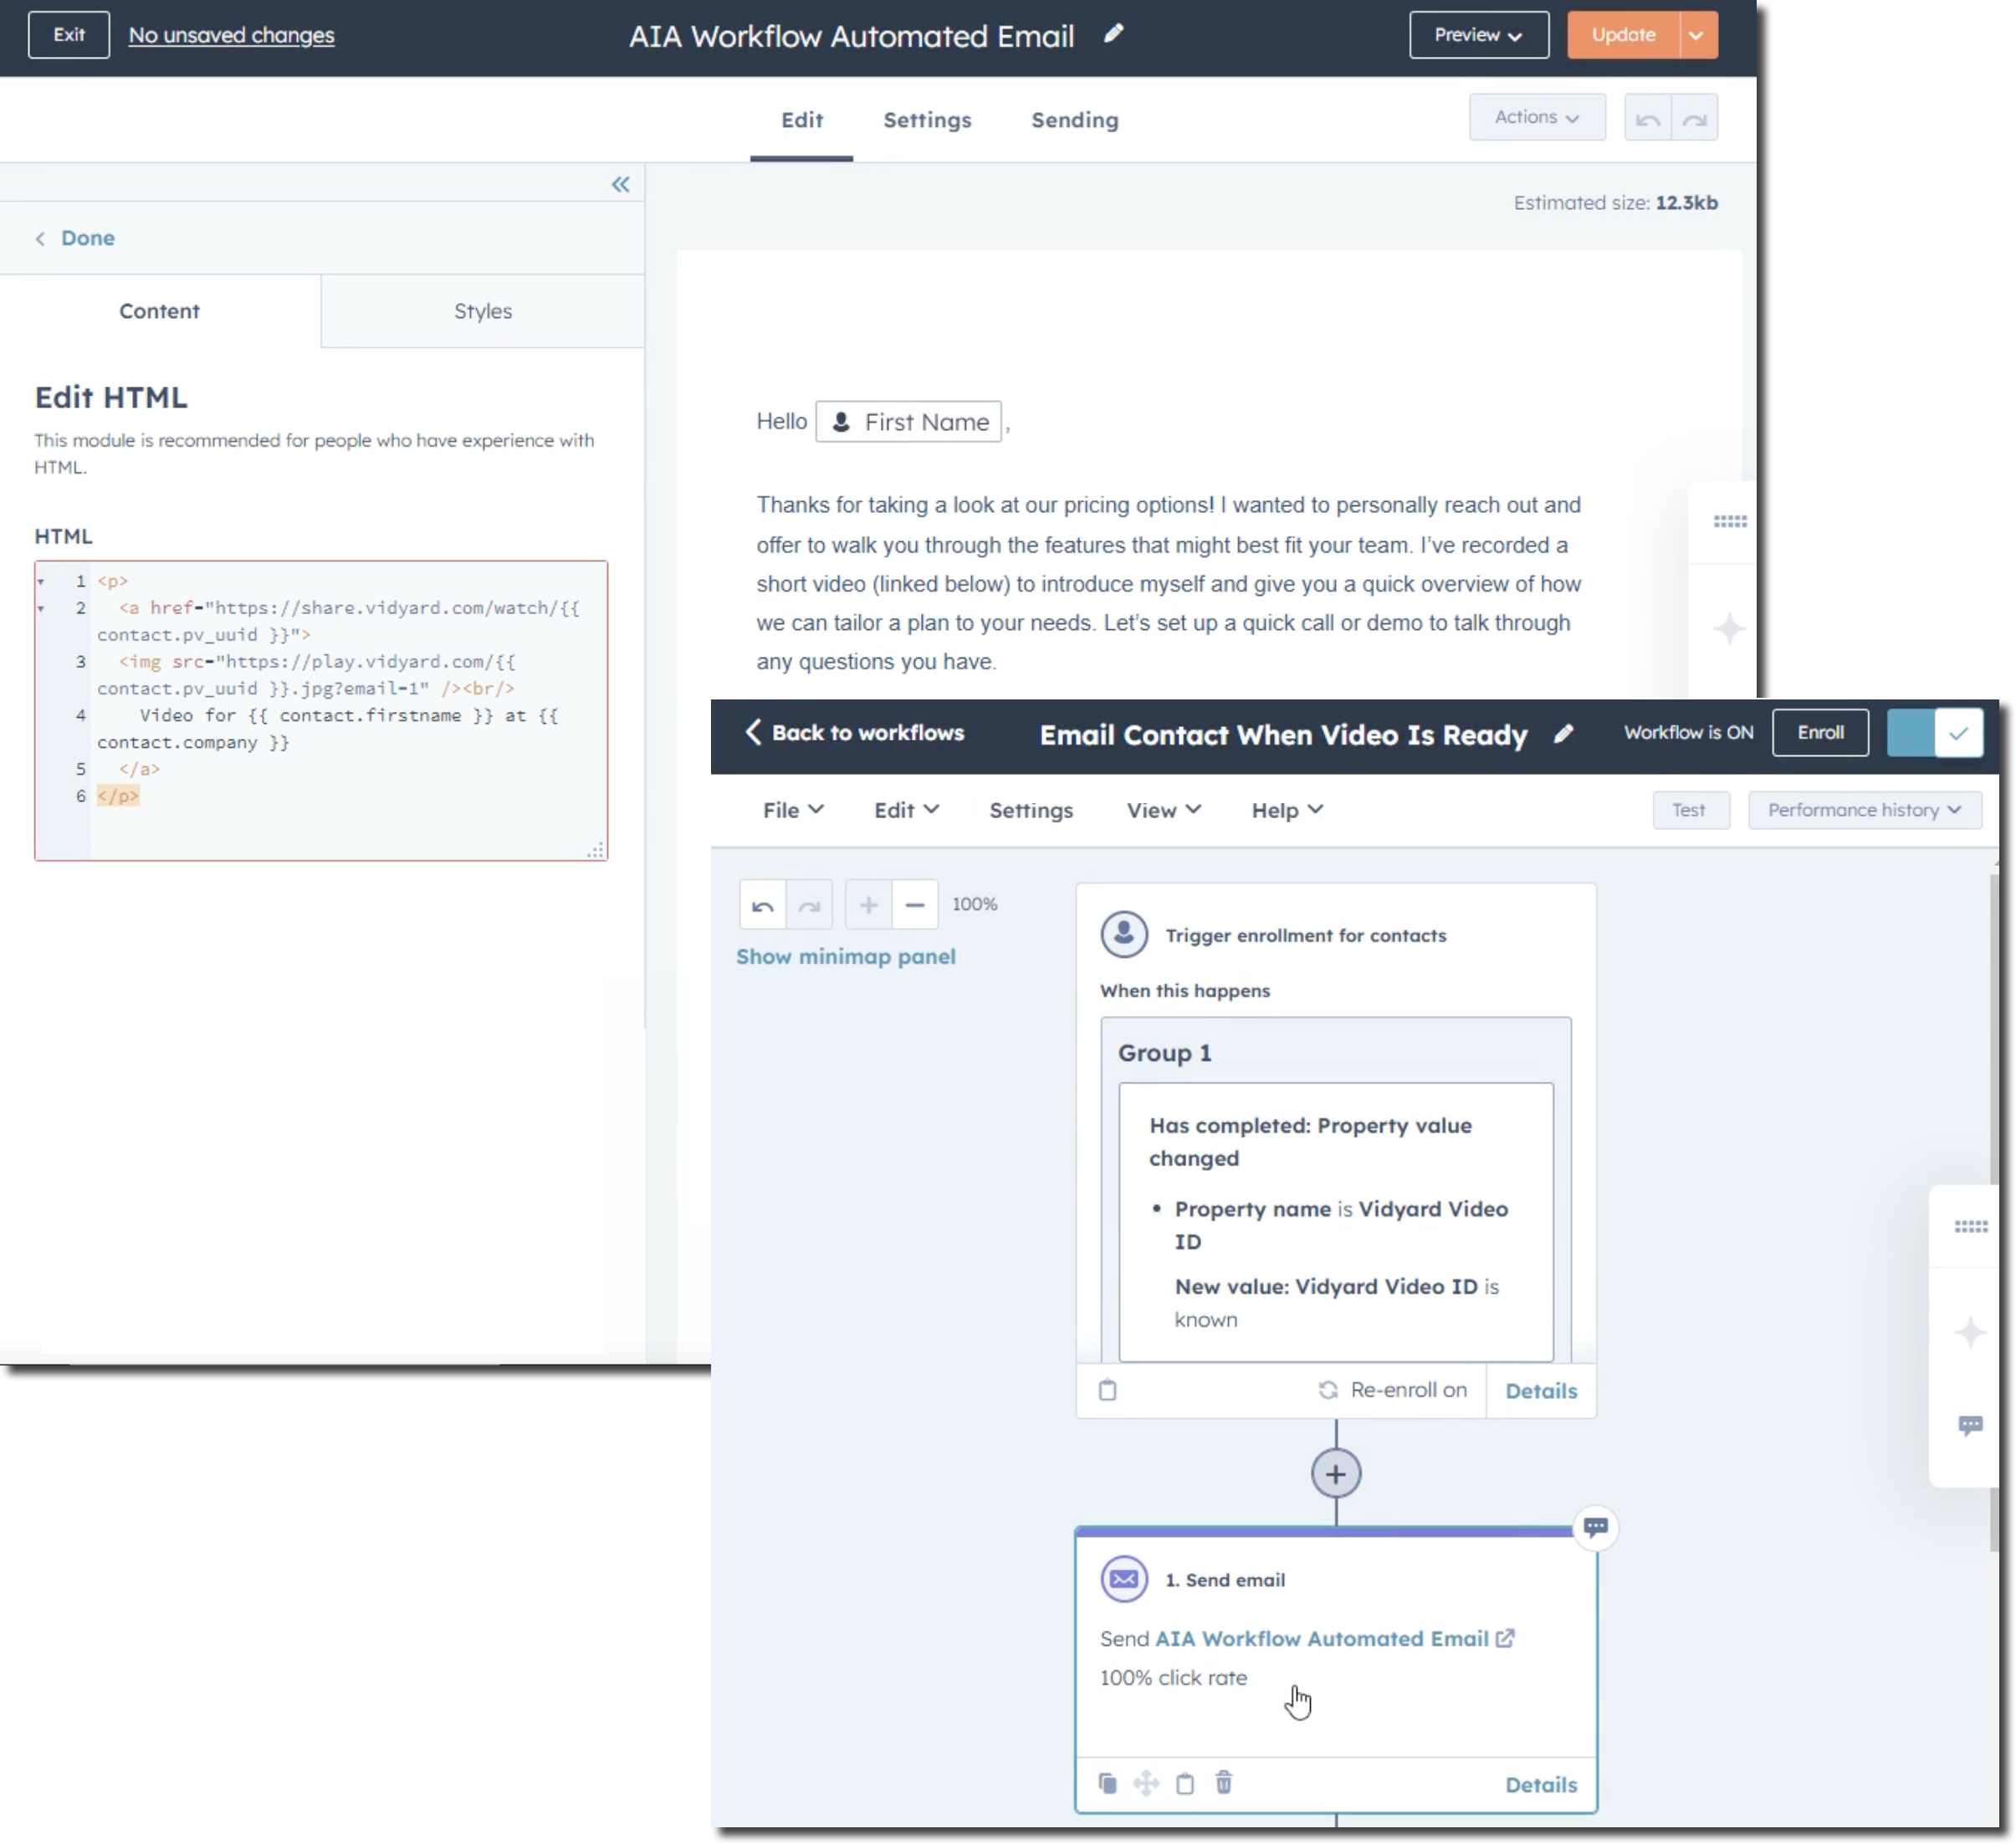
Task: Open the workflow View menu
Action: pyautogui.click(x=1163, y=810)
